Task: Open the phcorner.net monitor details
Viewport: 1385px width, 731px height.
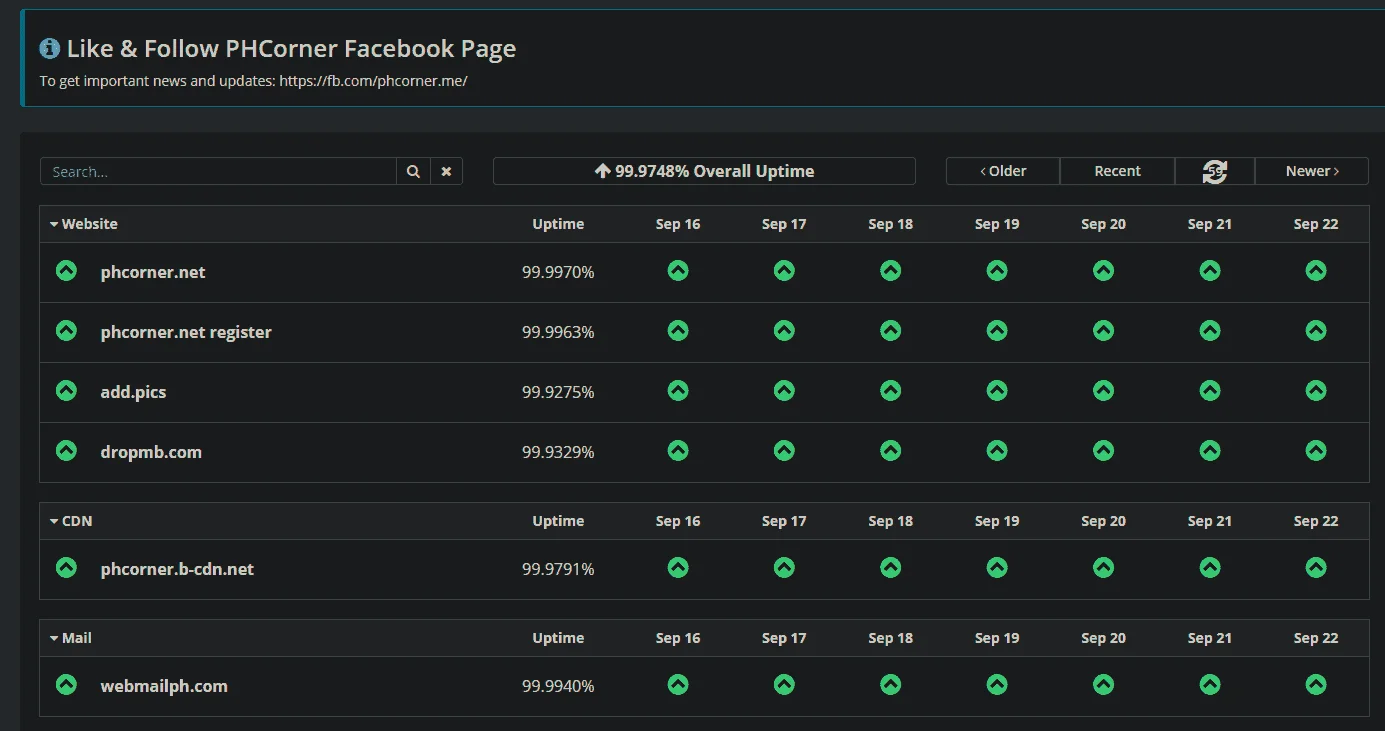Action: click(153, 272)
